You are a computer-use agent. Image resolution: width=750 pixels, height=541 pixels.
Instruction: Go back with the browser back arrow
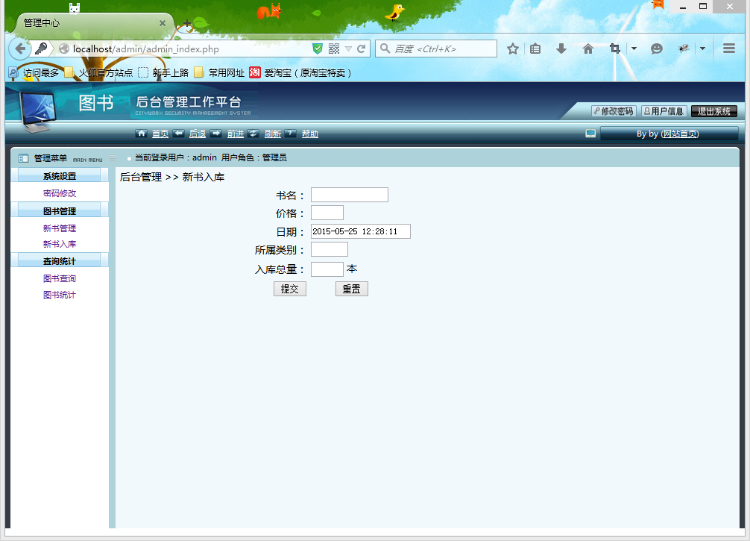(20, 48)
